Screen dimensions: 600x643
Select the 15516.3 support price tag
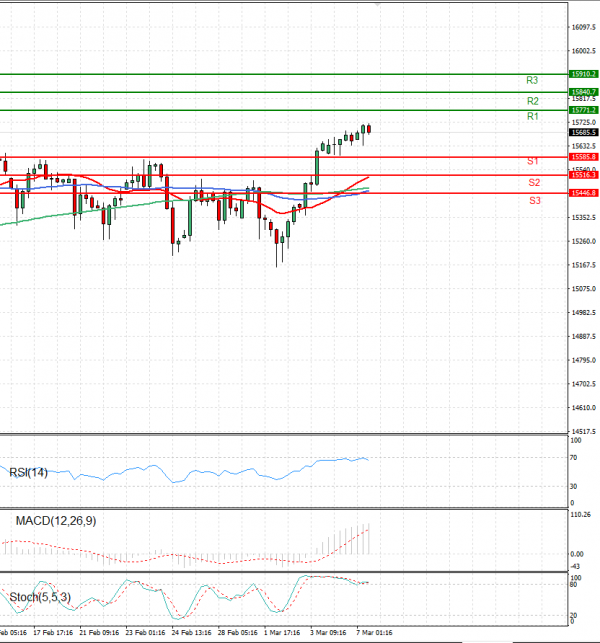[x=584, y=175]
